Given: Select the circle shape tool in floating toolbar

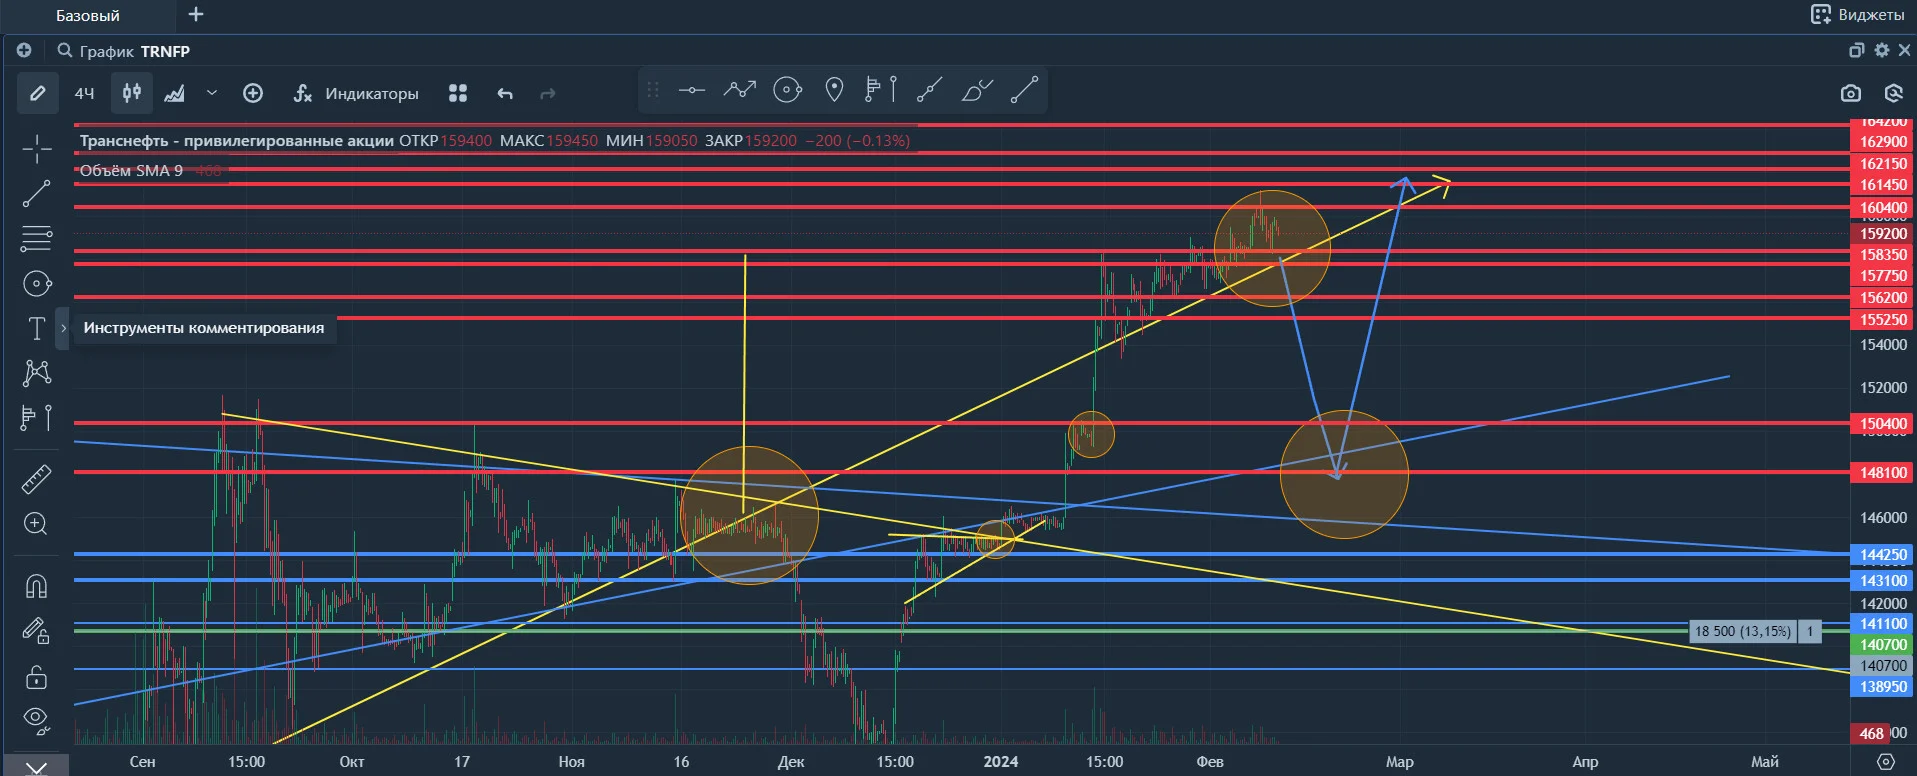Looking at the screenshot, I should pyautogui.click(x=788, y=90).
